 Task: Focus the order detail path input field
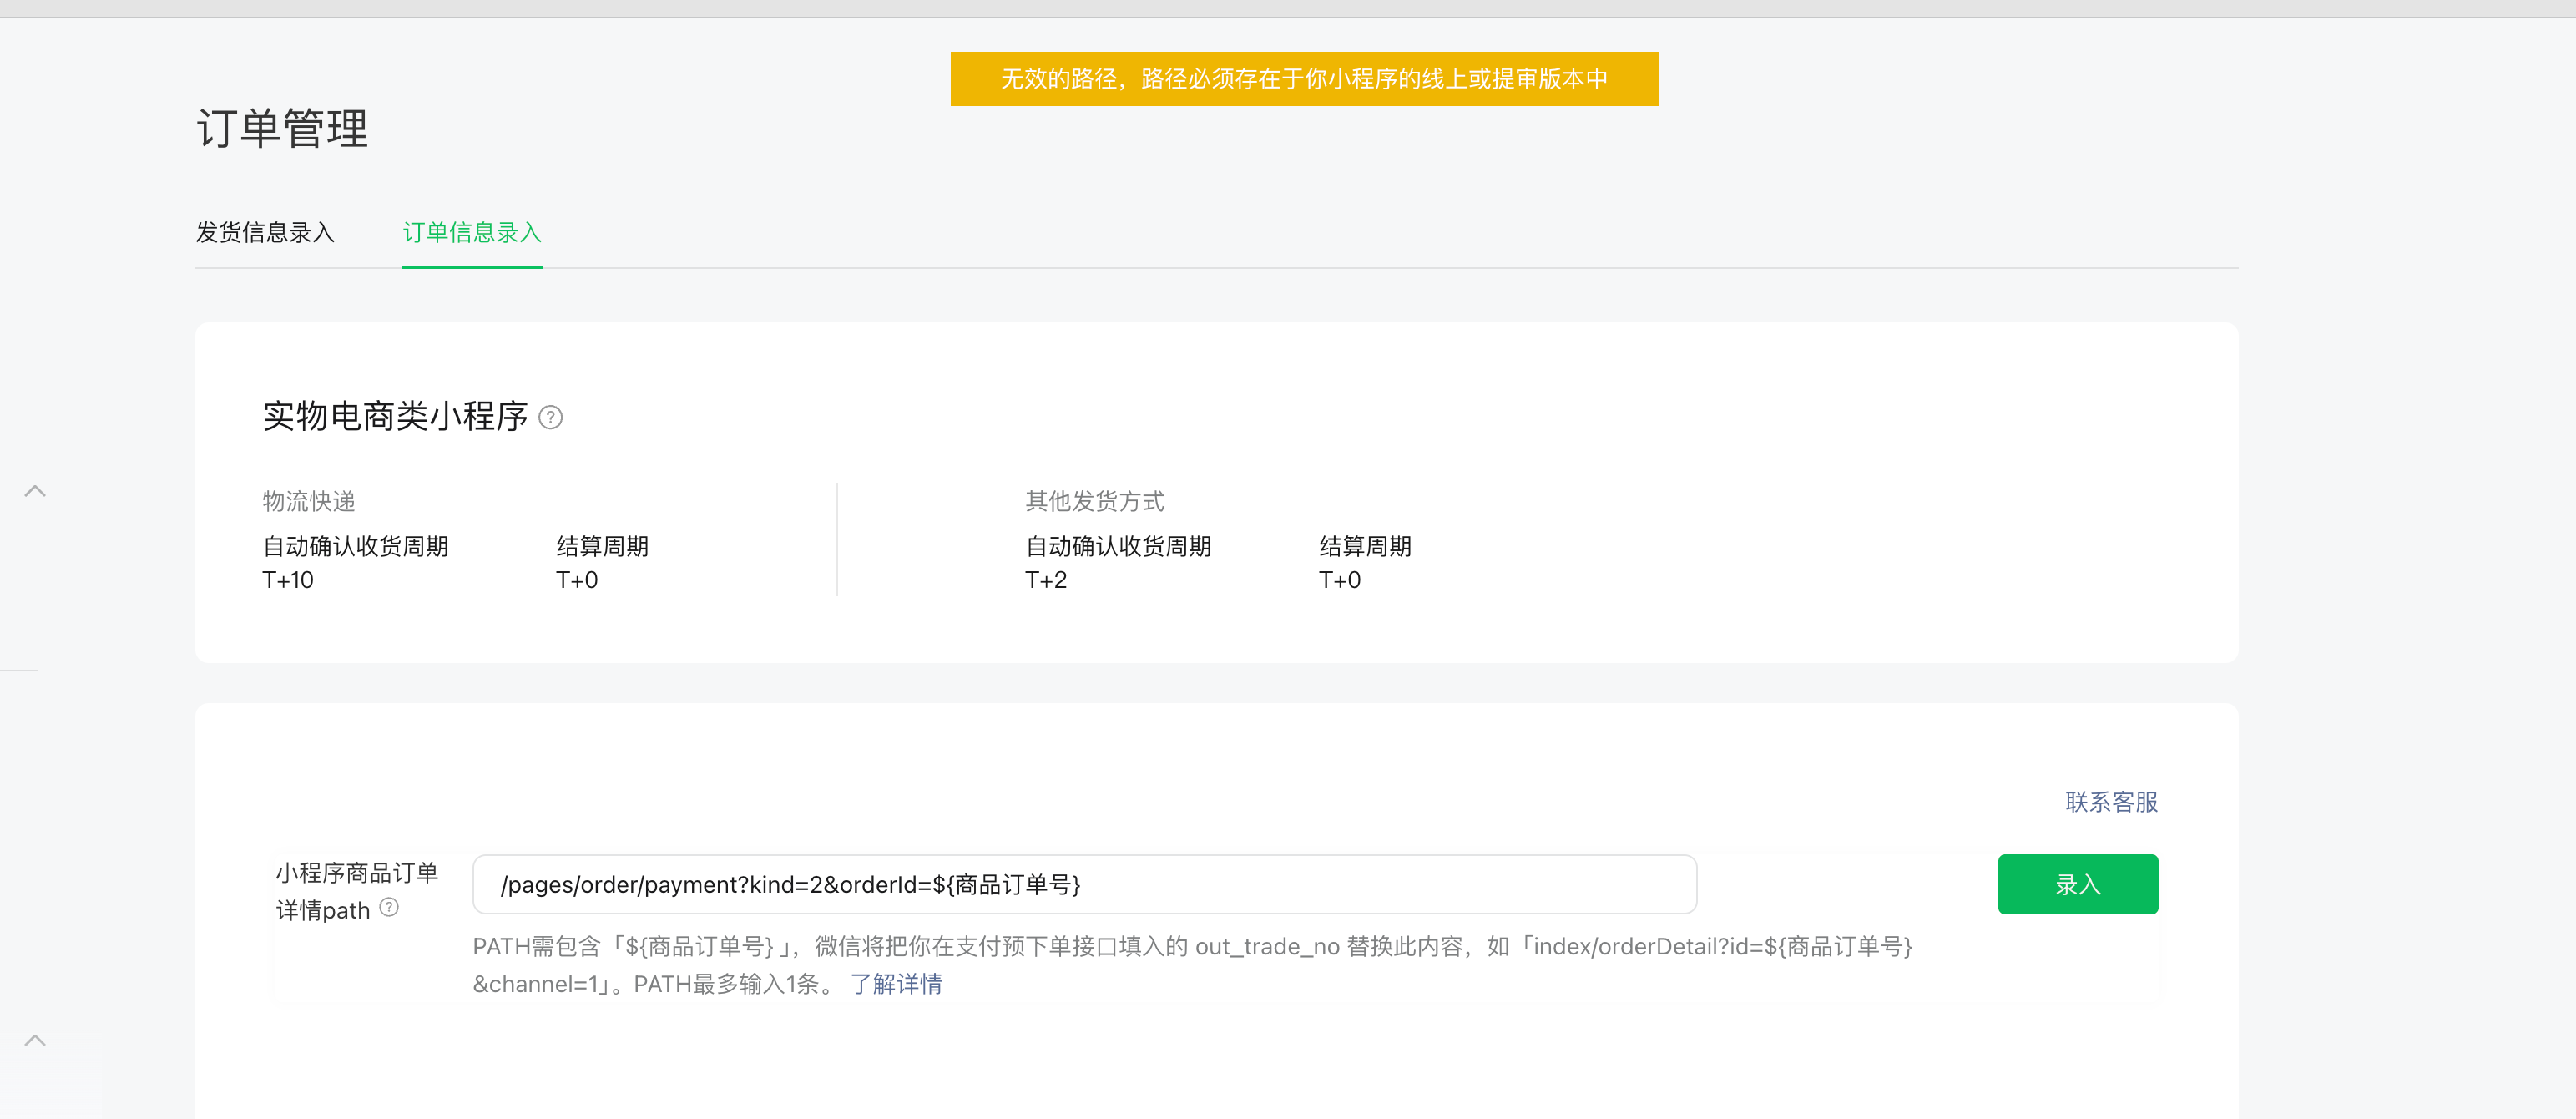point(1084,884)
